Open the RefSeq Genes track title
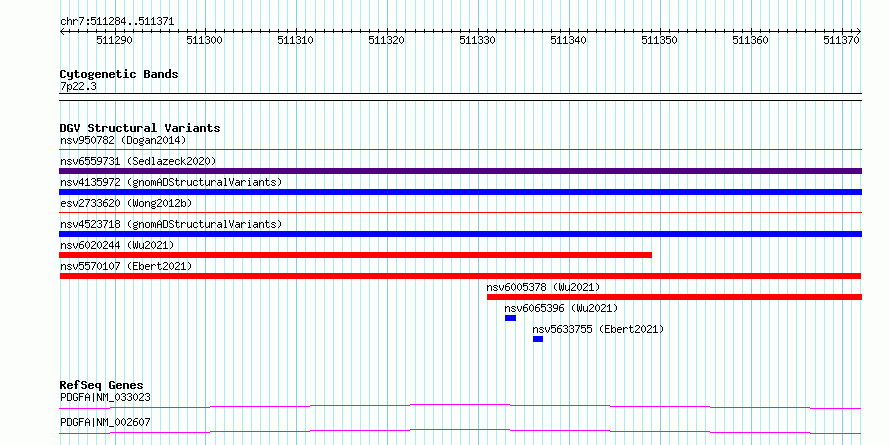Viewport: 890px width, 445px height. pyautogui.click(x=102, y=386)
